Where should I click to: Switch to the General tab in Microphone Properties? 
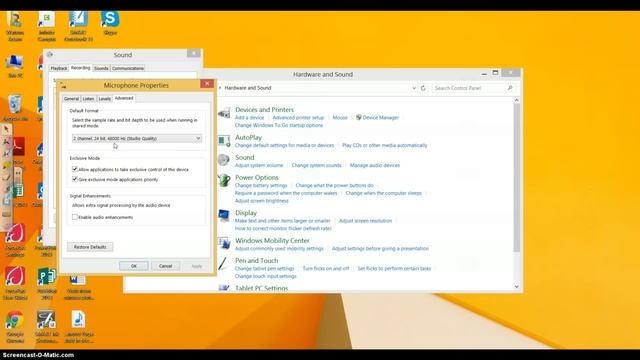point(71,98)
